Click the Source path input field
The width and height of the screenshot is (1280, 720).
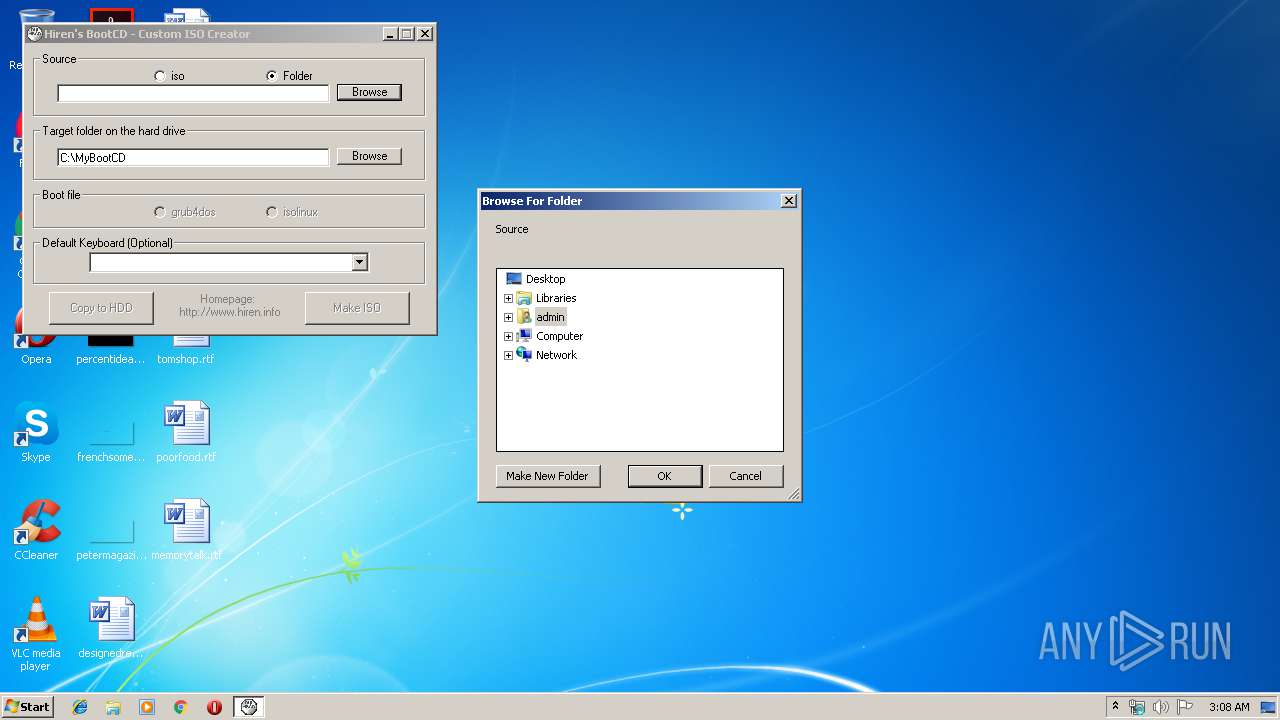[x=193, y=93]
